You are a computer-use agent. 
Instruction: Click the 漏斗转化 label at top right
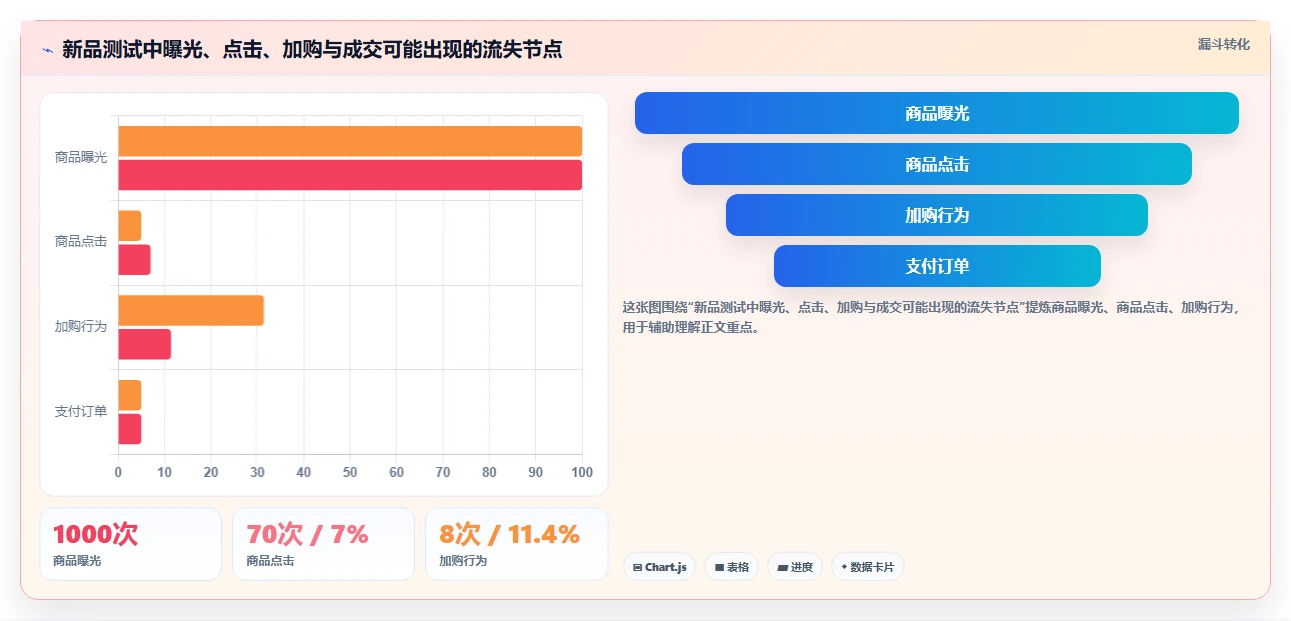coord(1223,44)
